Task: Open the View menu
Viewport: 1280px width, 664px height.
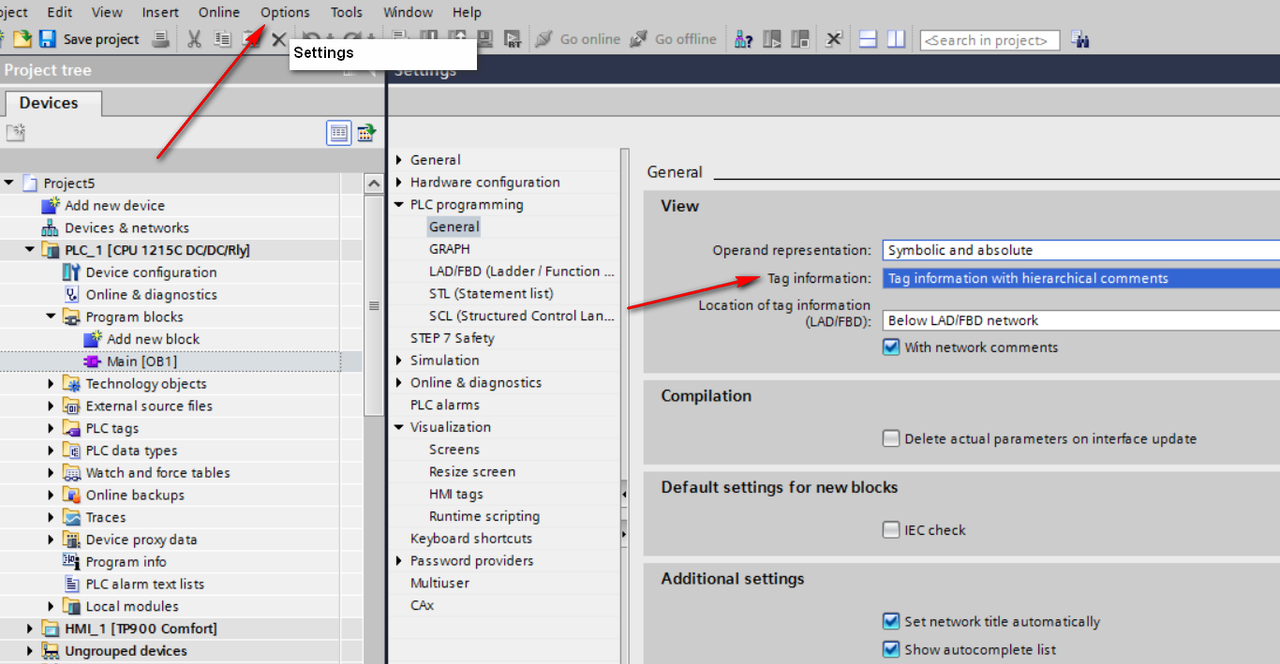Action: [x=107, y=12]
